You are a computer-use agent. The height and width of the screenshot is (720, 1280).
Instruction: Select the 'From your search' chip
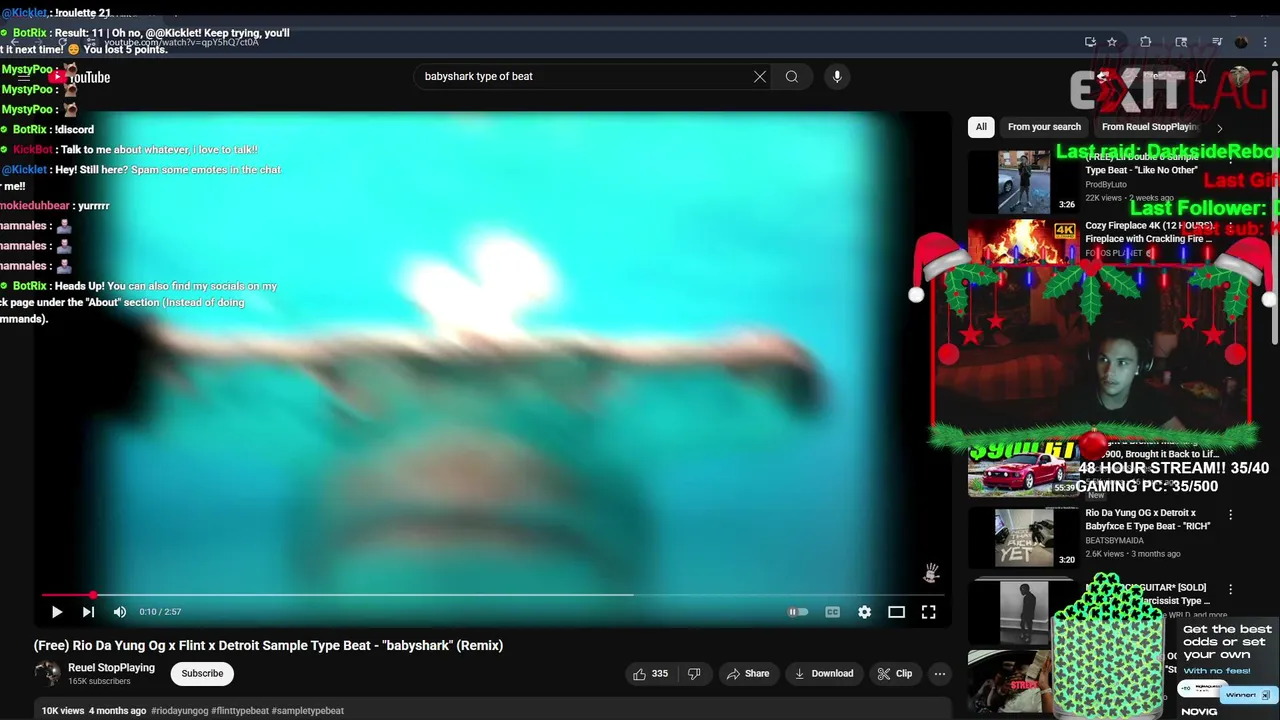pyautogui.click(x=1044, y=127)
